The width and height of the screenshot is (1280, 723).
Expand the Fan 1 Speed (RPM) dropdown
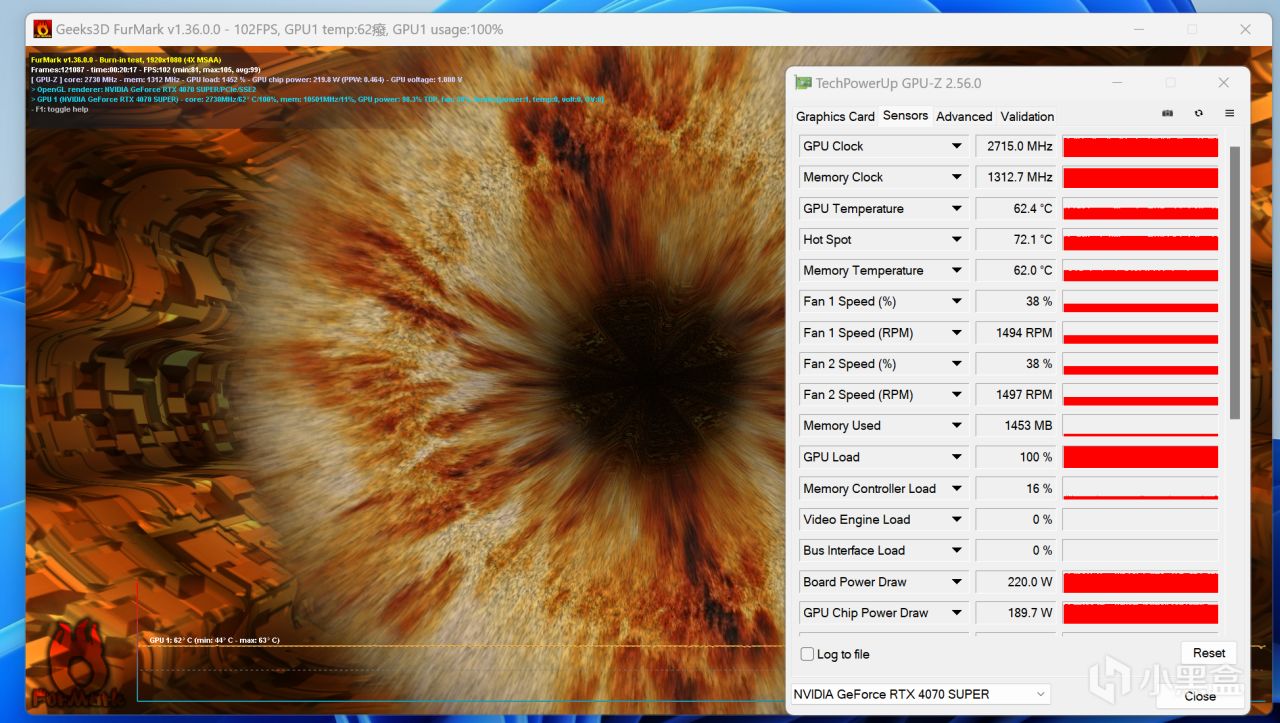pyautogui.click(x=956, y=332)
